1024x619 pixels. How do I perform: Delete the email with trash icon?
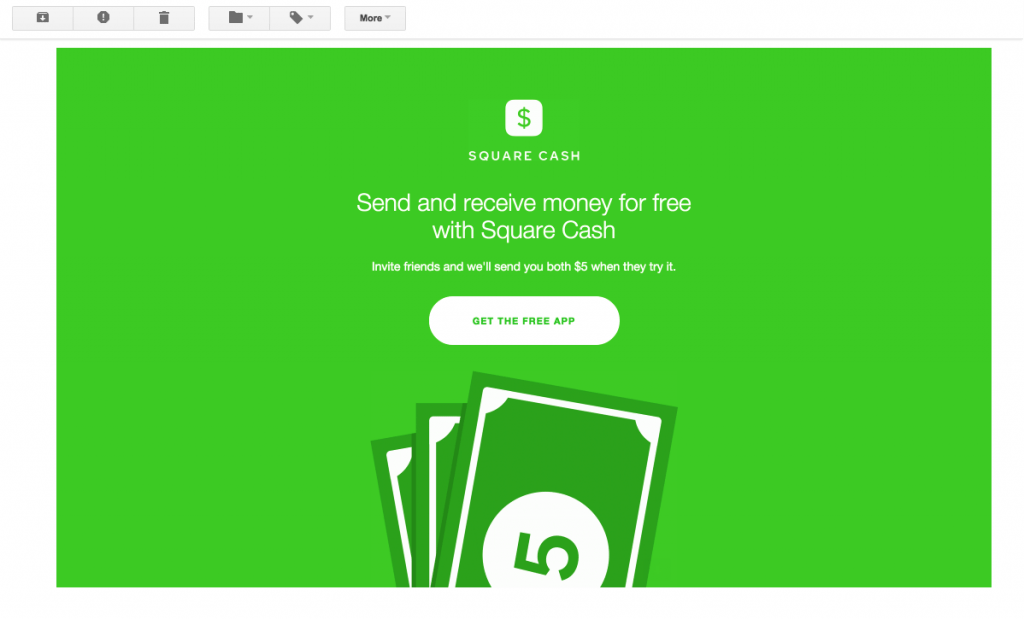pyautogui.click(x=164, y=18)
